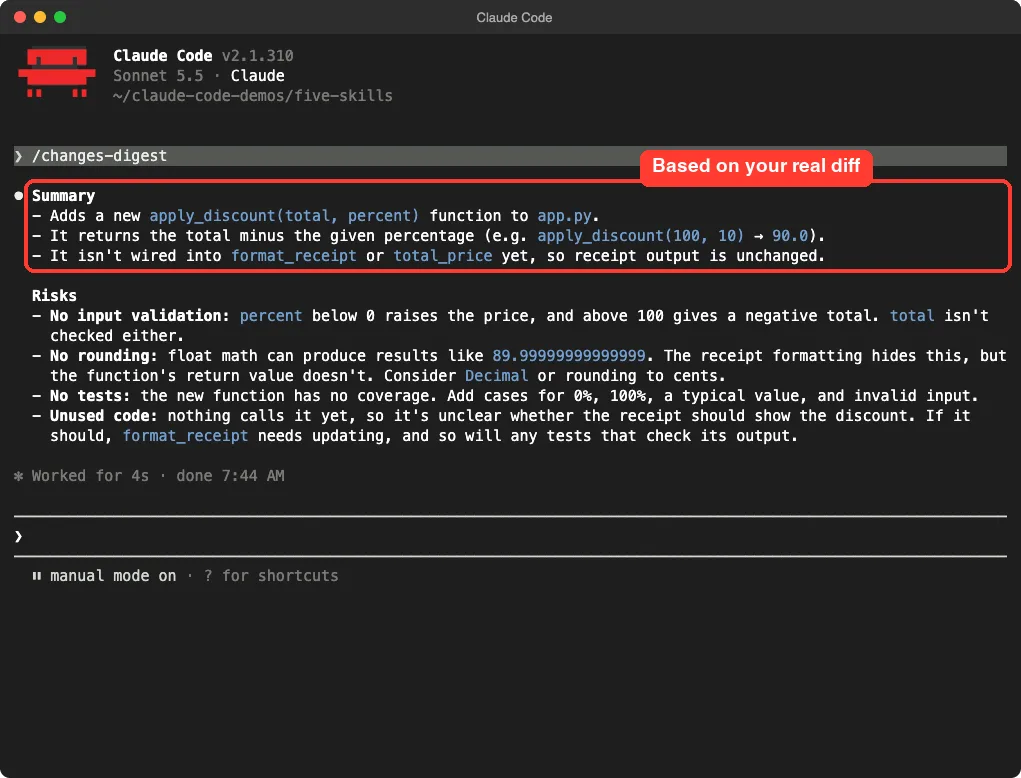Click the 'No rounding:' bold label
The image size is (1021, 778).
[104, 355]
